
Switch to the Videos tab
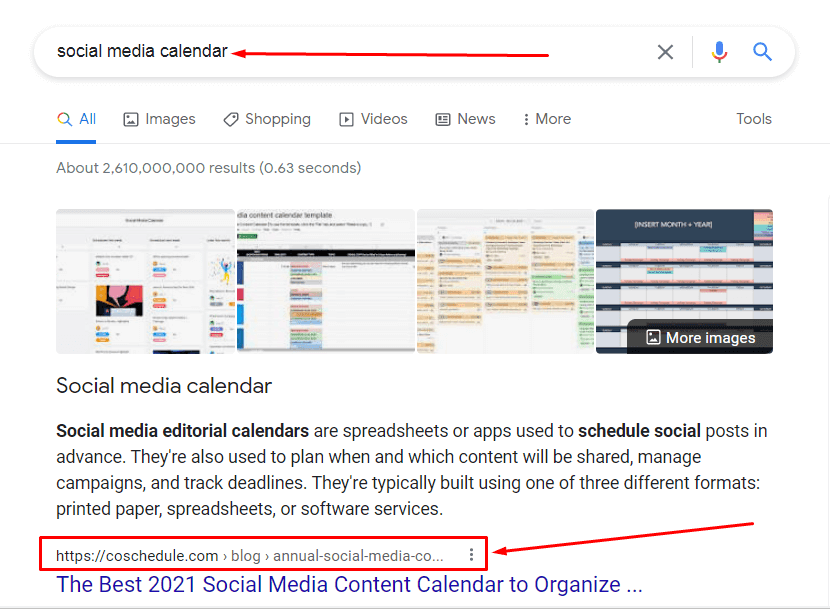tap(383, 119)
